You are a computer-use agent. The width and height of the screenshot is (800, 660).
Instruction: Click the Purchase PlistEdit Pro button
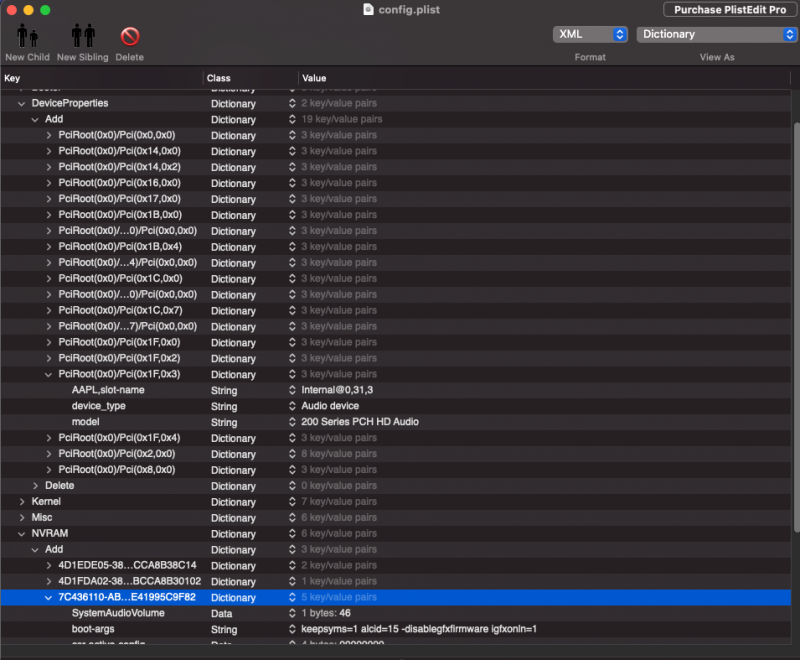pyautogui.click(x=728, y=9)
